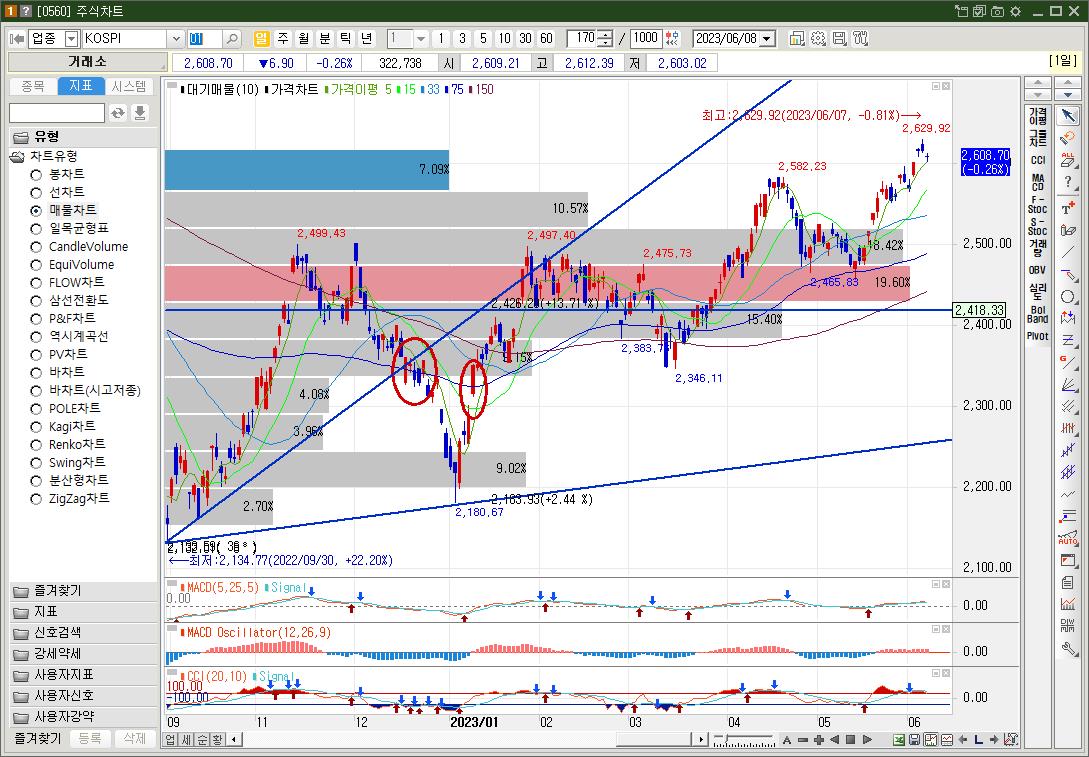This screenshot has height=757, width=1089.
Task: Switch to the 시스템 tab
Action: click(129, 86)
